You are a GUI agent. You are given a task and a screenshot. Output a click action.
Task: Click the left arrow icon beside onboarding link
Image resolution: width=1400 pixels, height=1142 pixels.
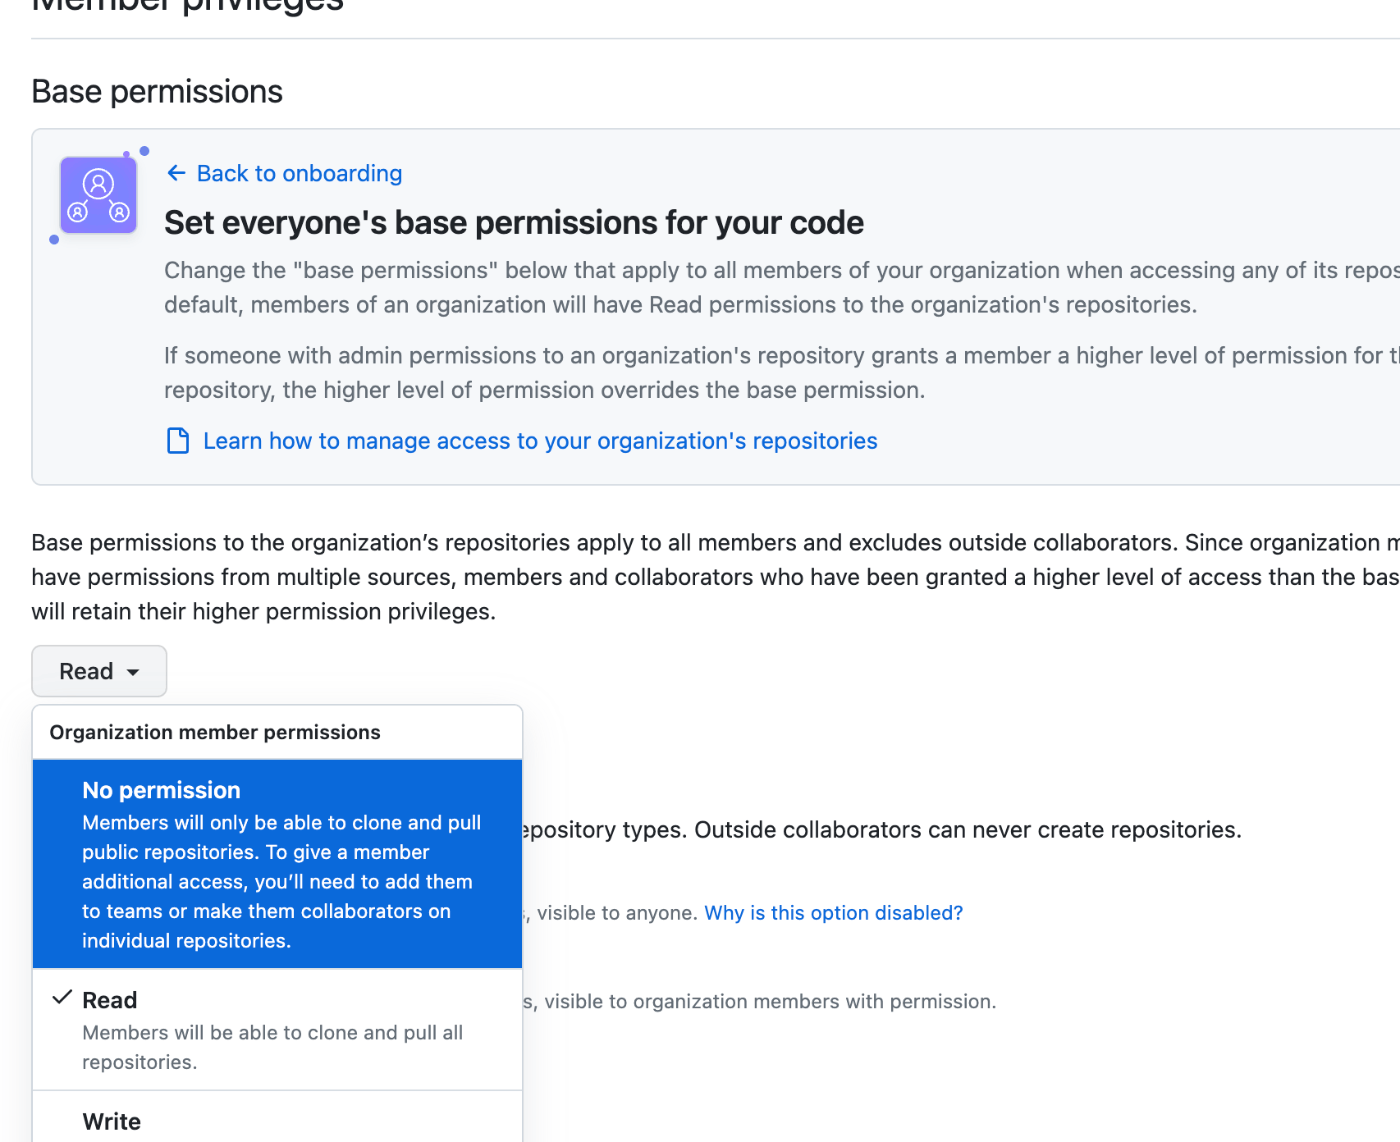click(176, 173)
